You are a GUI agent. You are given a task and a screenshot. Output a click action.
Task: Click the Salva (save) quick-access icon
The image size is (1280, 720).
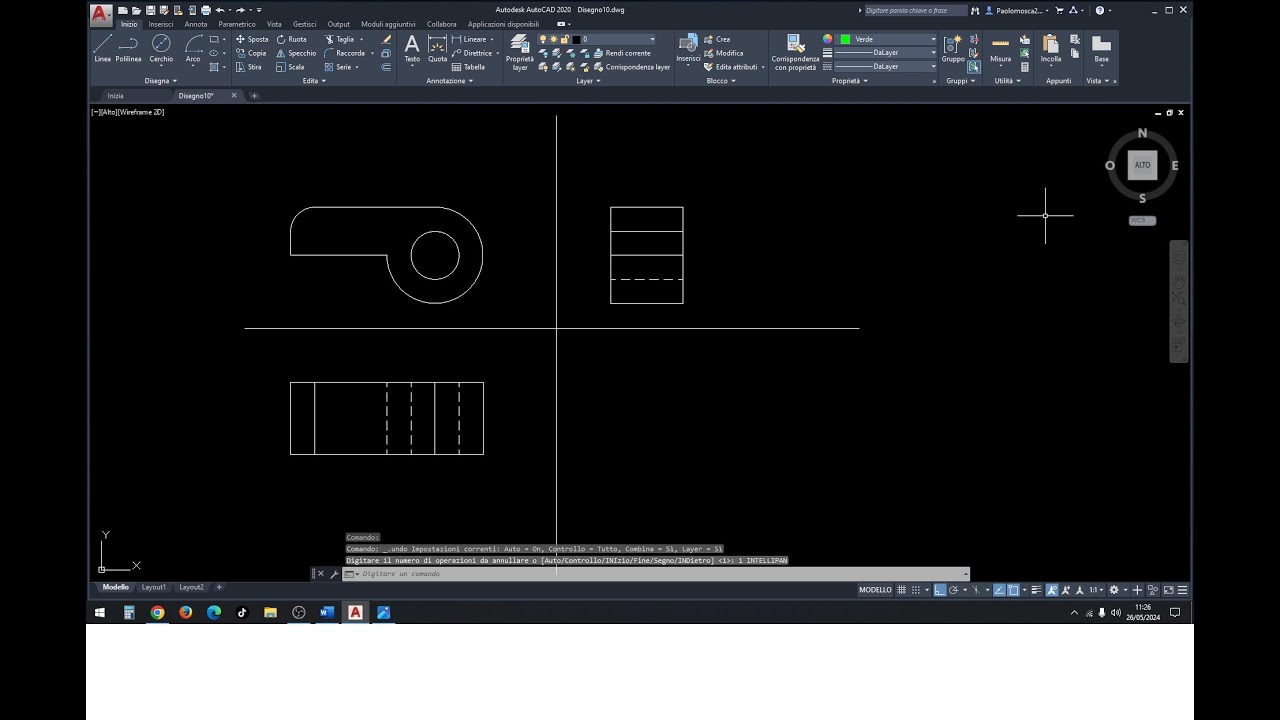[x=150, y=10]
